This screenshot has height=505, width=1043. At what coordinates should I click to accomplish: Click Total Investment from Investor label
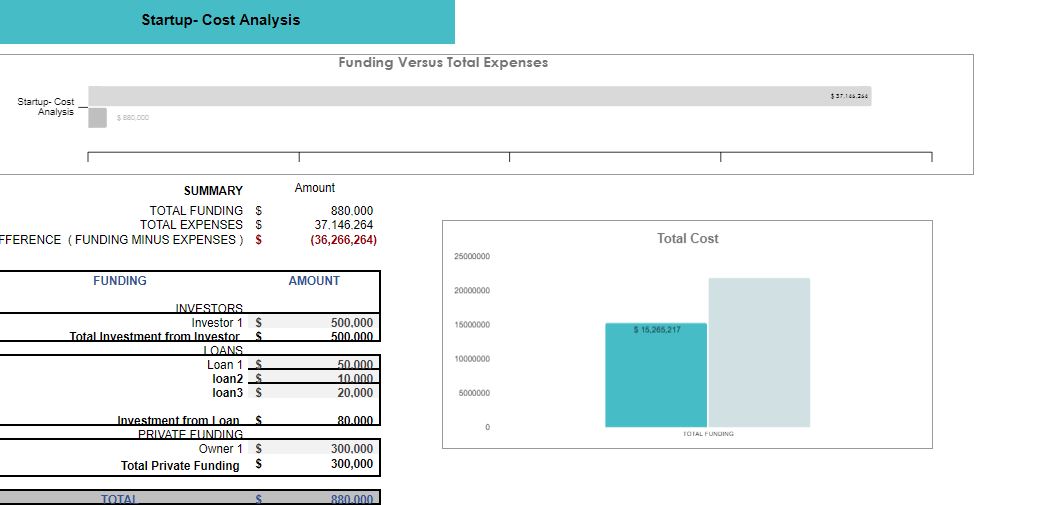pyautogui.click(x=154, y=336)
